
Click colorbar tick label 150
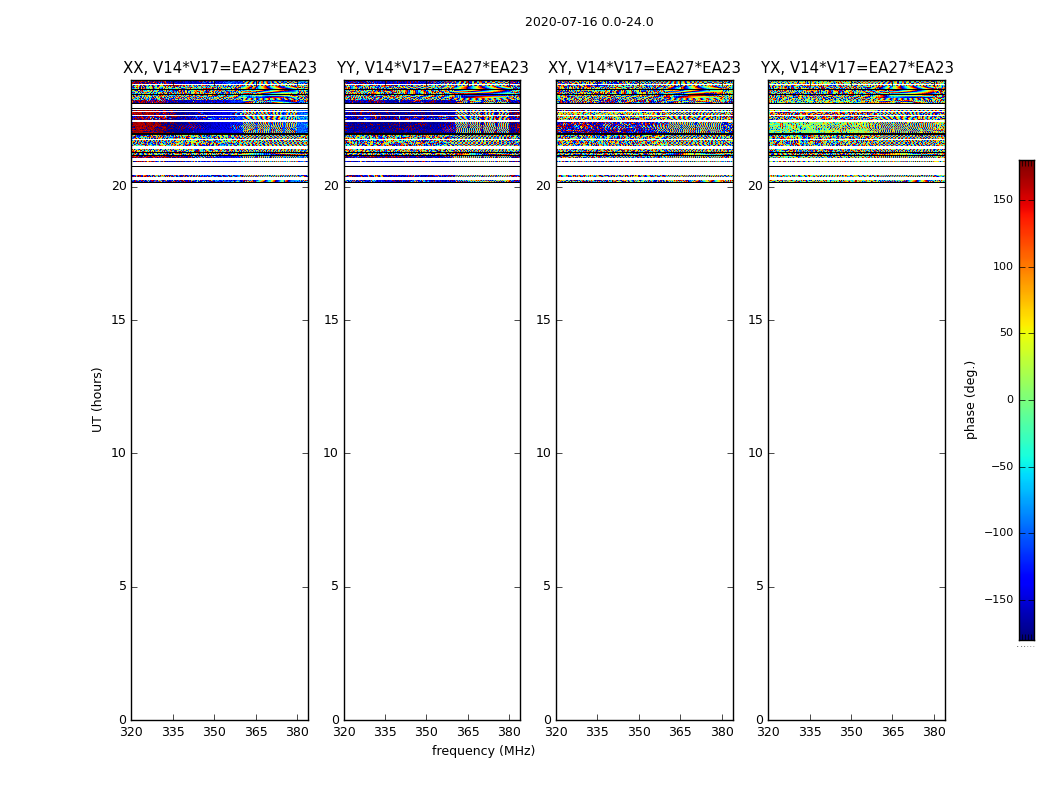[x=1003, y=199]
